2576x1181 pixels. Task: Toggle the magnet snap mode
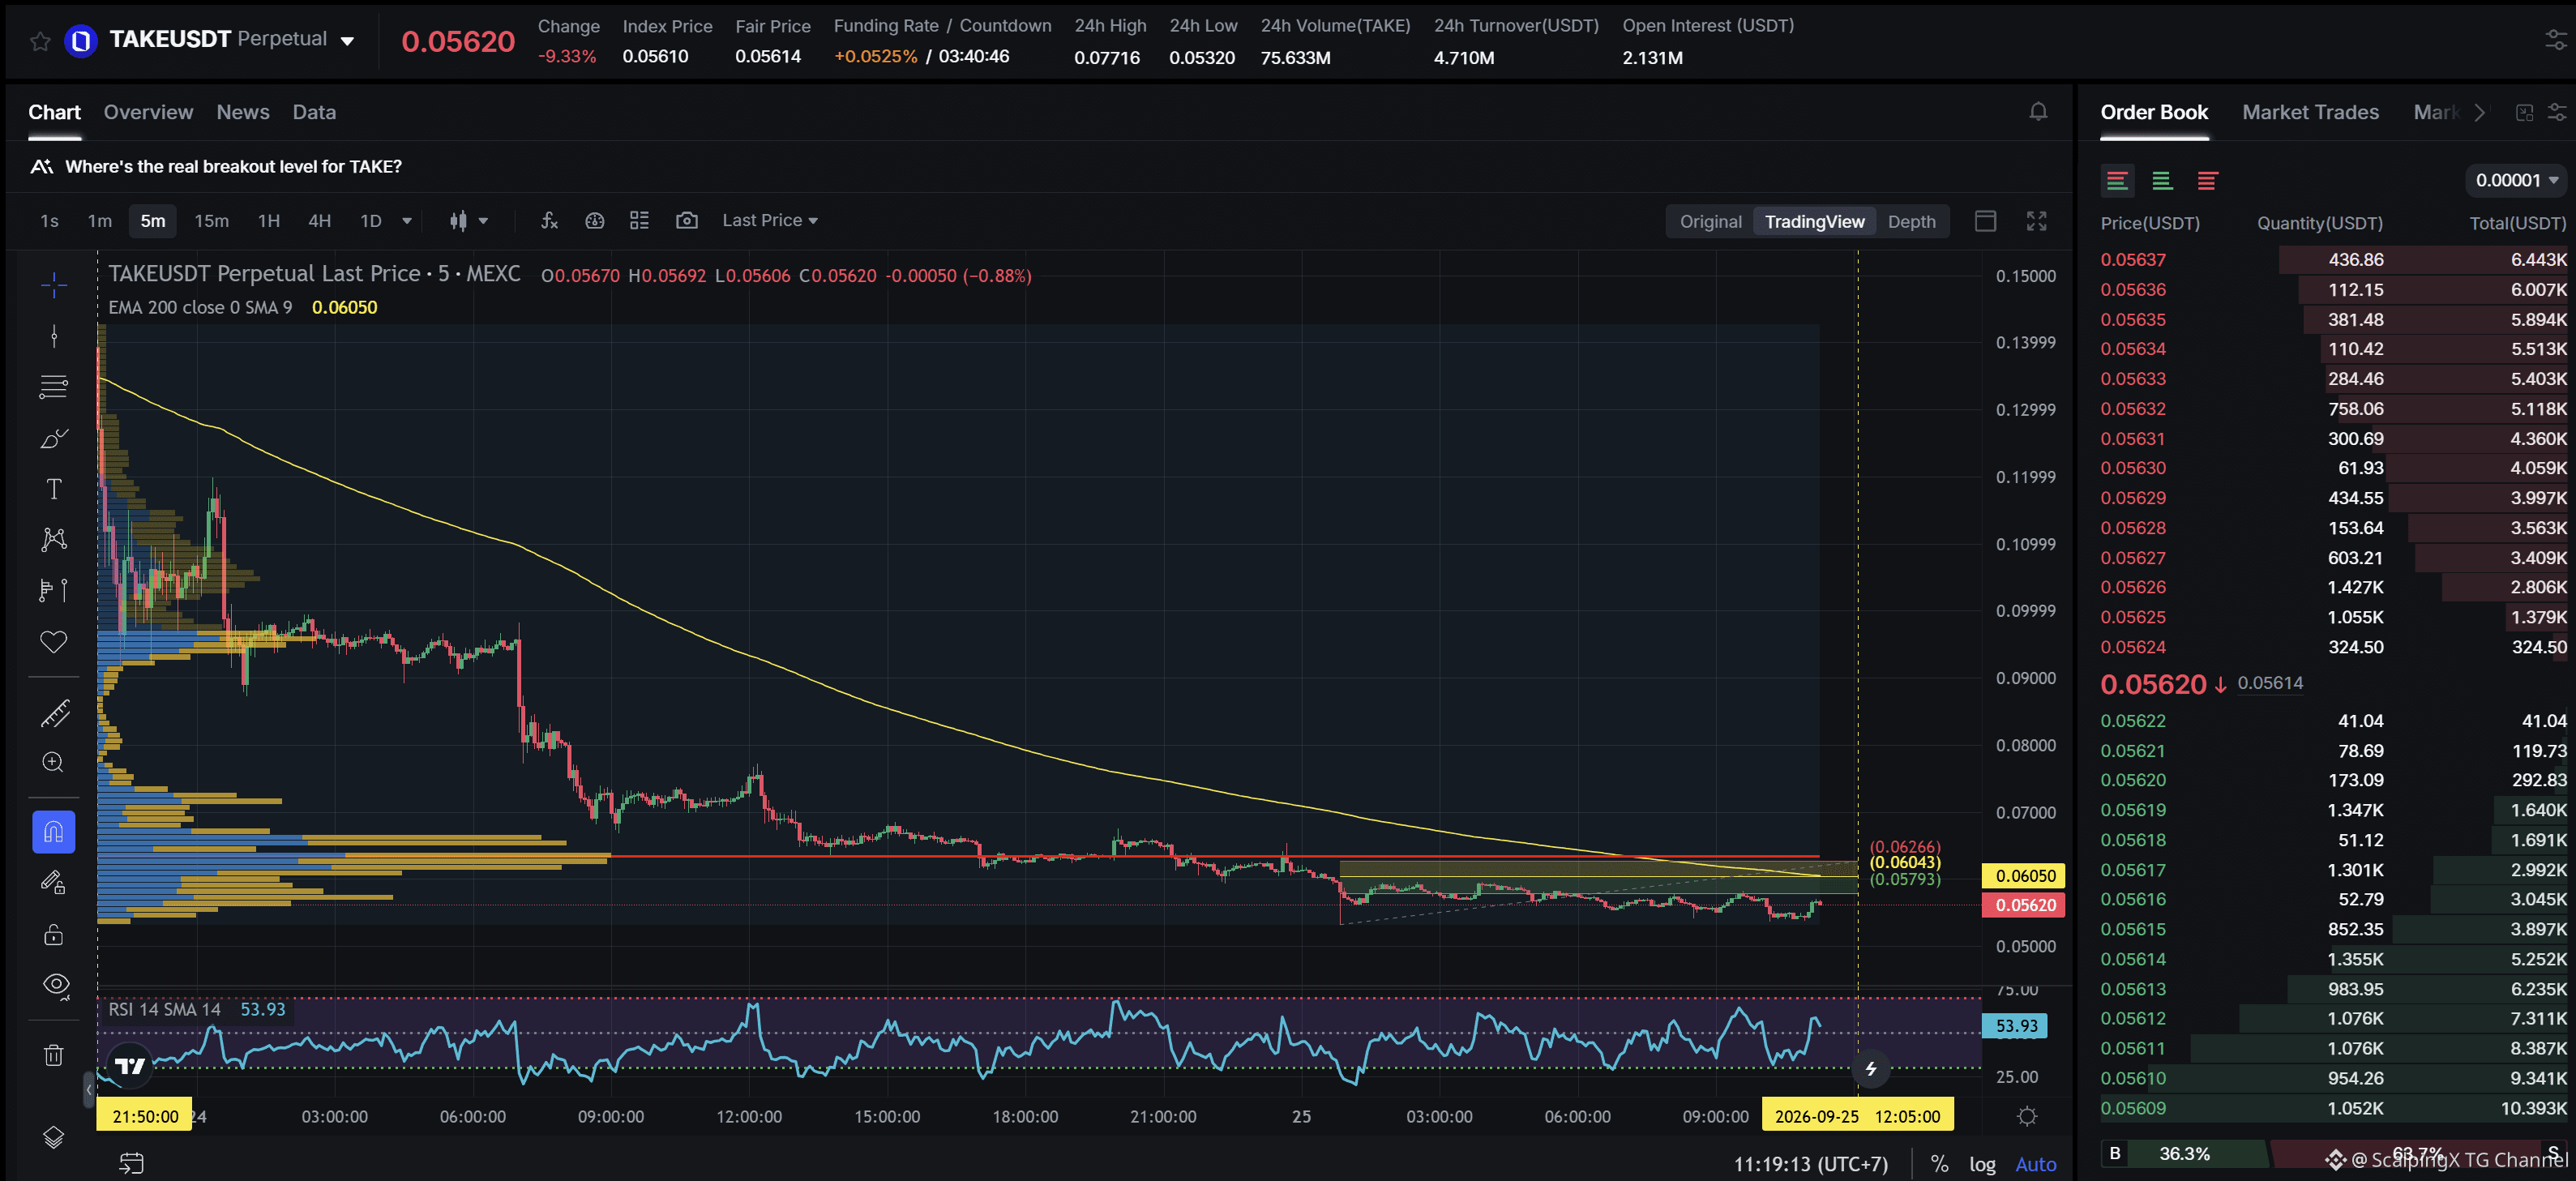(x=54, y=832)
